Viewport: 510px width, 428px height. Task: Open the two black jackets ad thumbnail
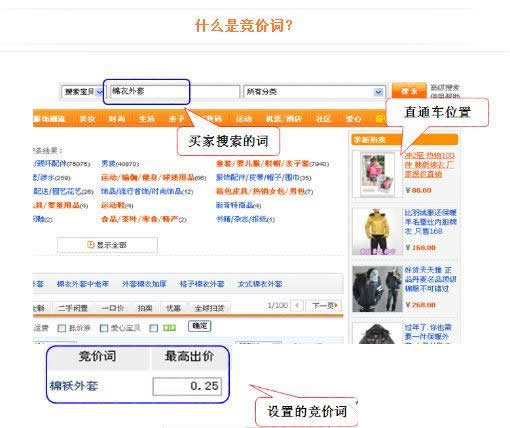377,289
